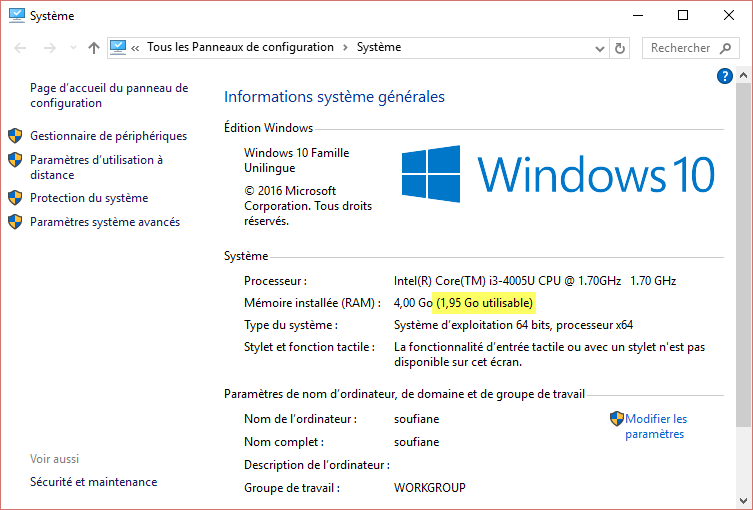Screen dimensions: 753x510
Task: Click Informations système générales heading
Action: 334,97
